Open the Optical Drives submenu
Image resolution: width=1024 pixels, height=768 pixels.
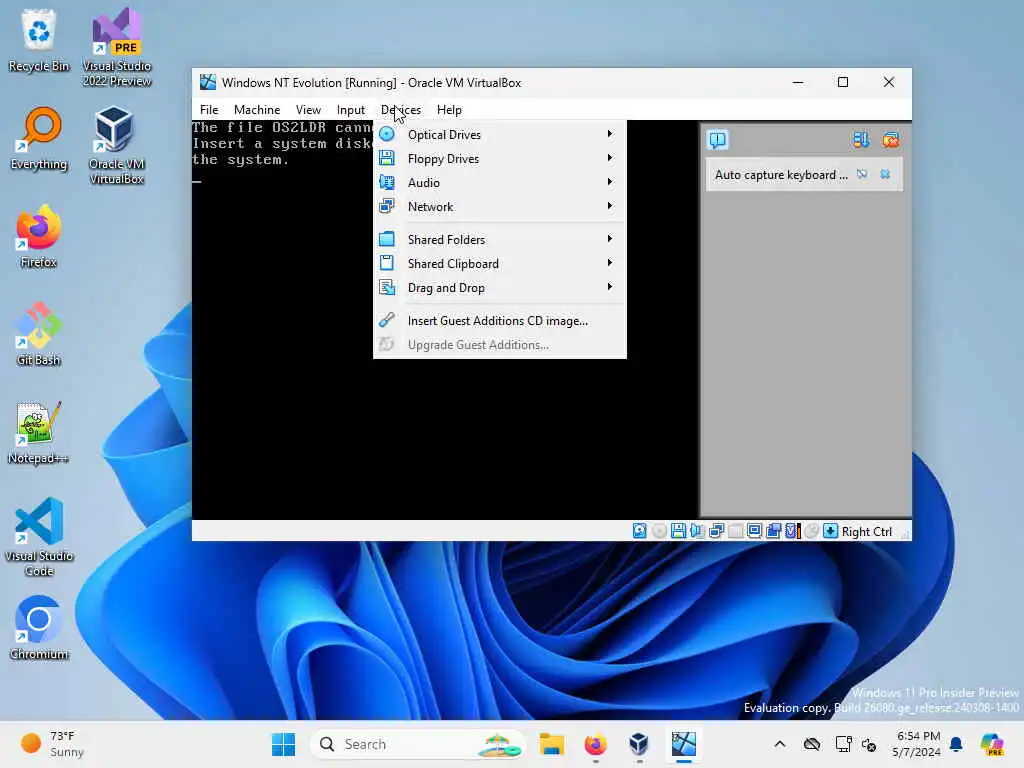coord(500,135)
